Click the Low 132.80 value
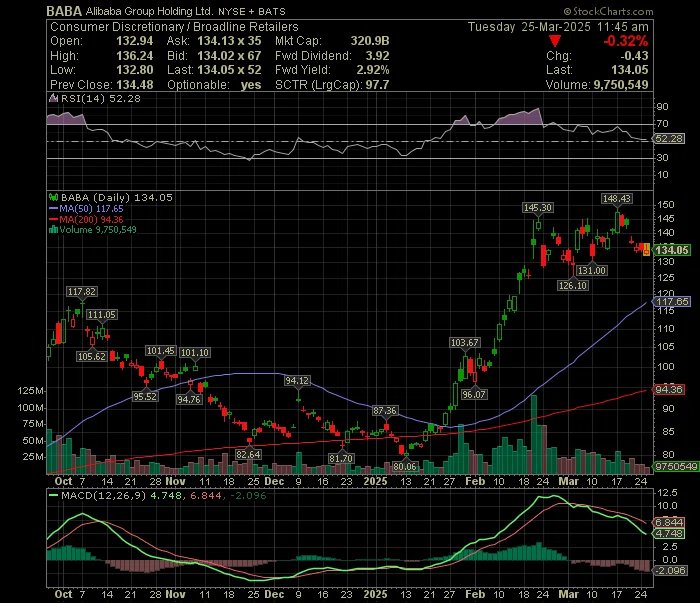 pos(134,70)
